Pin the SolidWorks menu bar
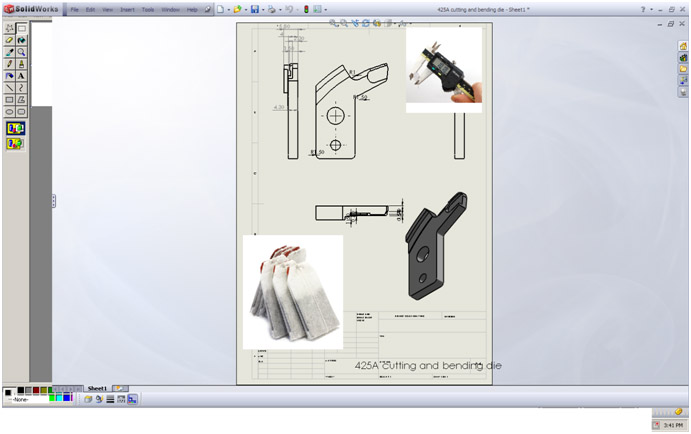Screen dimensions: 691x434 (x=208, y=9)
